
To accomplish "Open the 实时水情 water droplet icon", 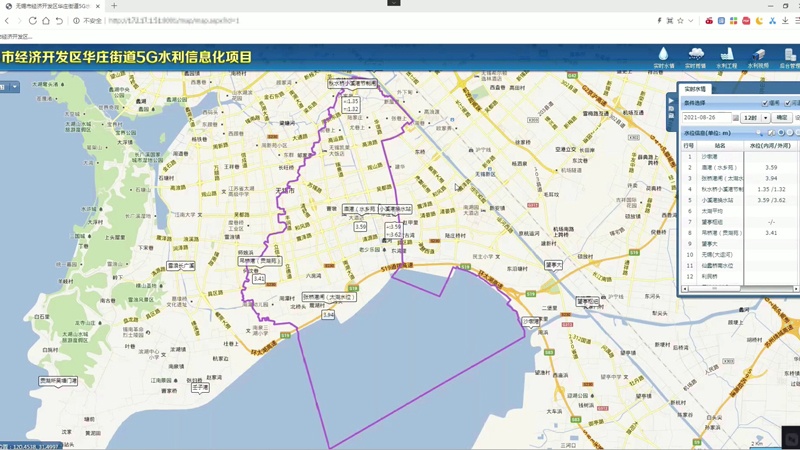I will pyautogui.click(x=663, y=55).
